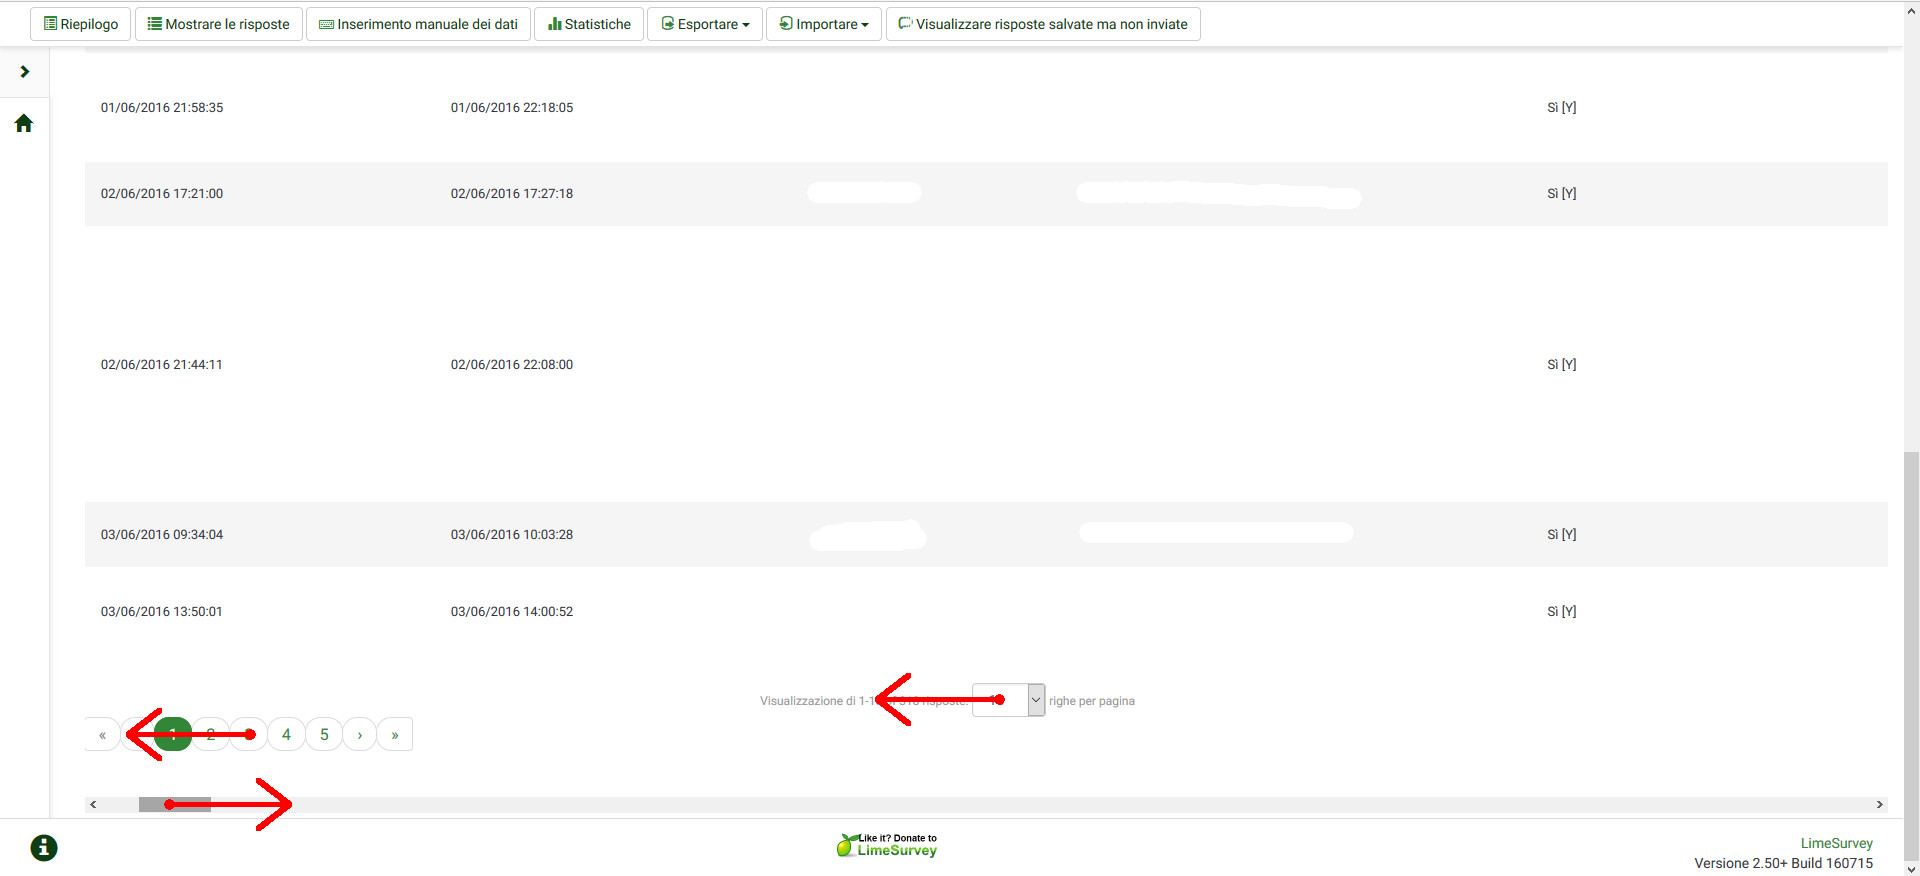Click Sì [Y] in the 03/06/2016 09:34:04 row
The width and height of the screenshot is (1920, 876).
1561,535
